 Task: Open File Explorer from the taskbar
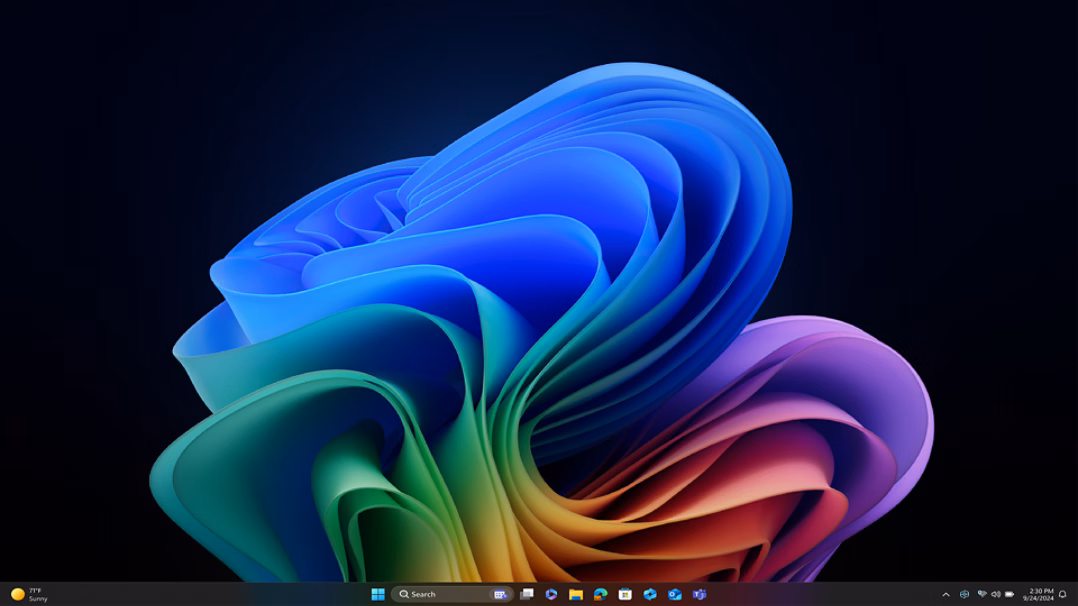coord(576,594)
